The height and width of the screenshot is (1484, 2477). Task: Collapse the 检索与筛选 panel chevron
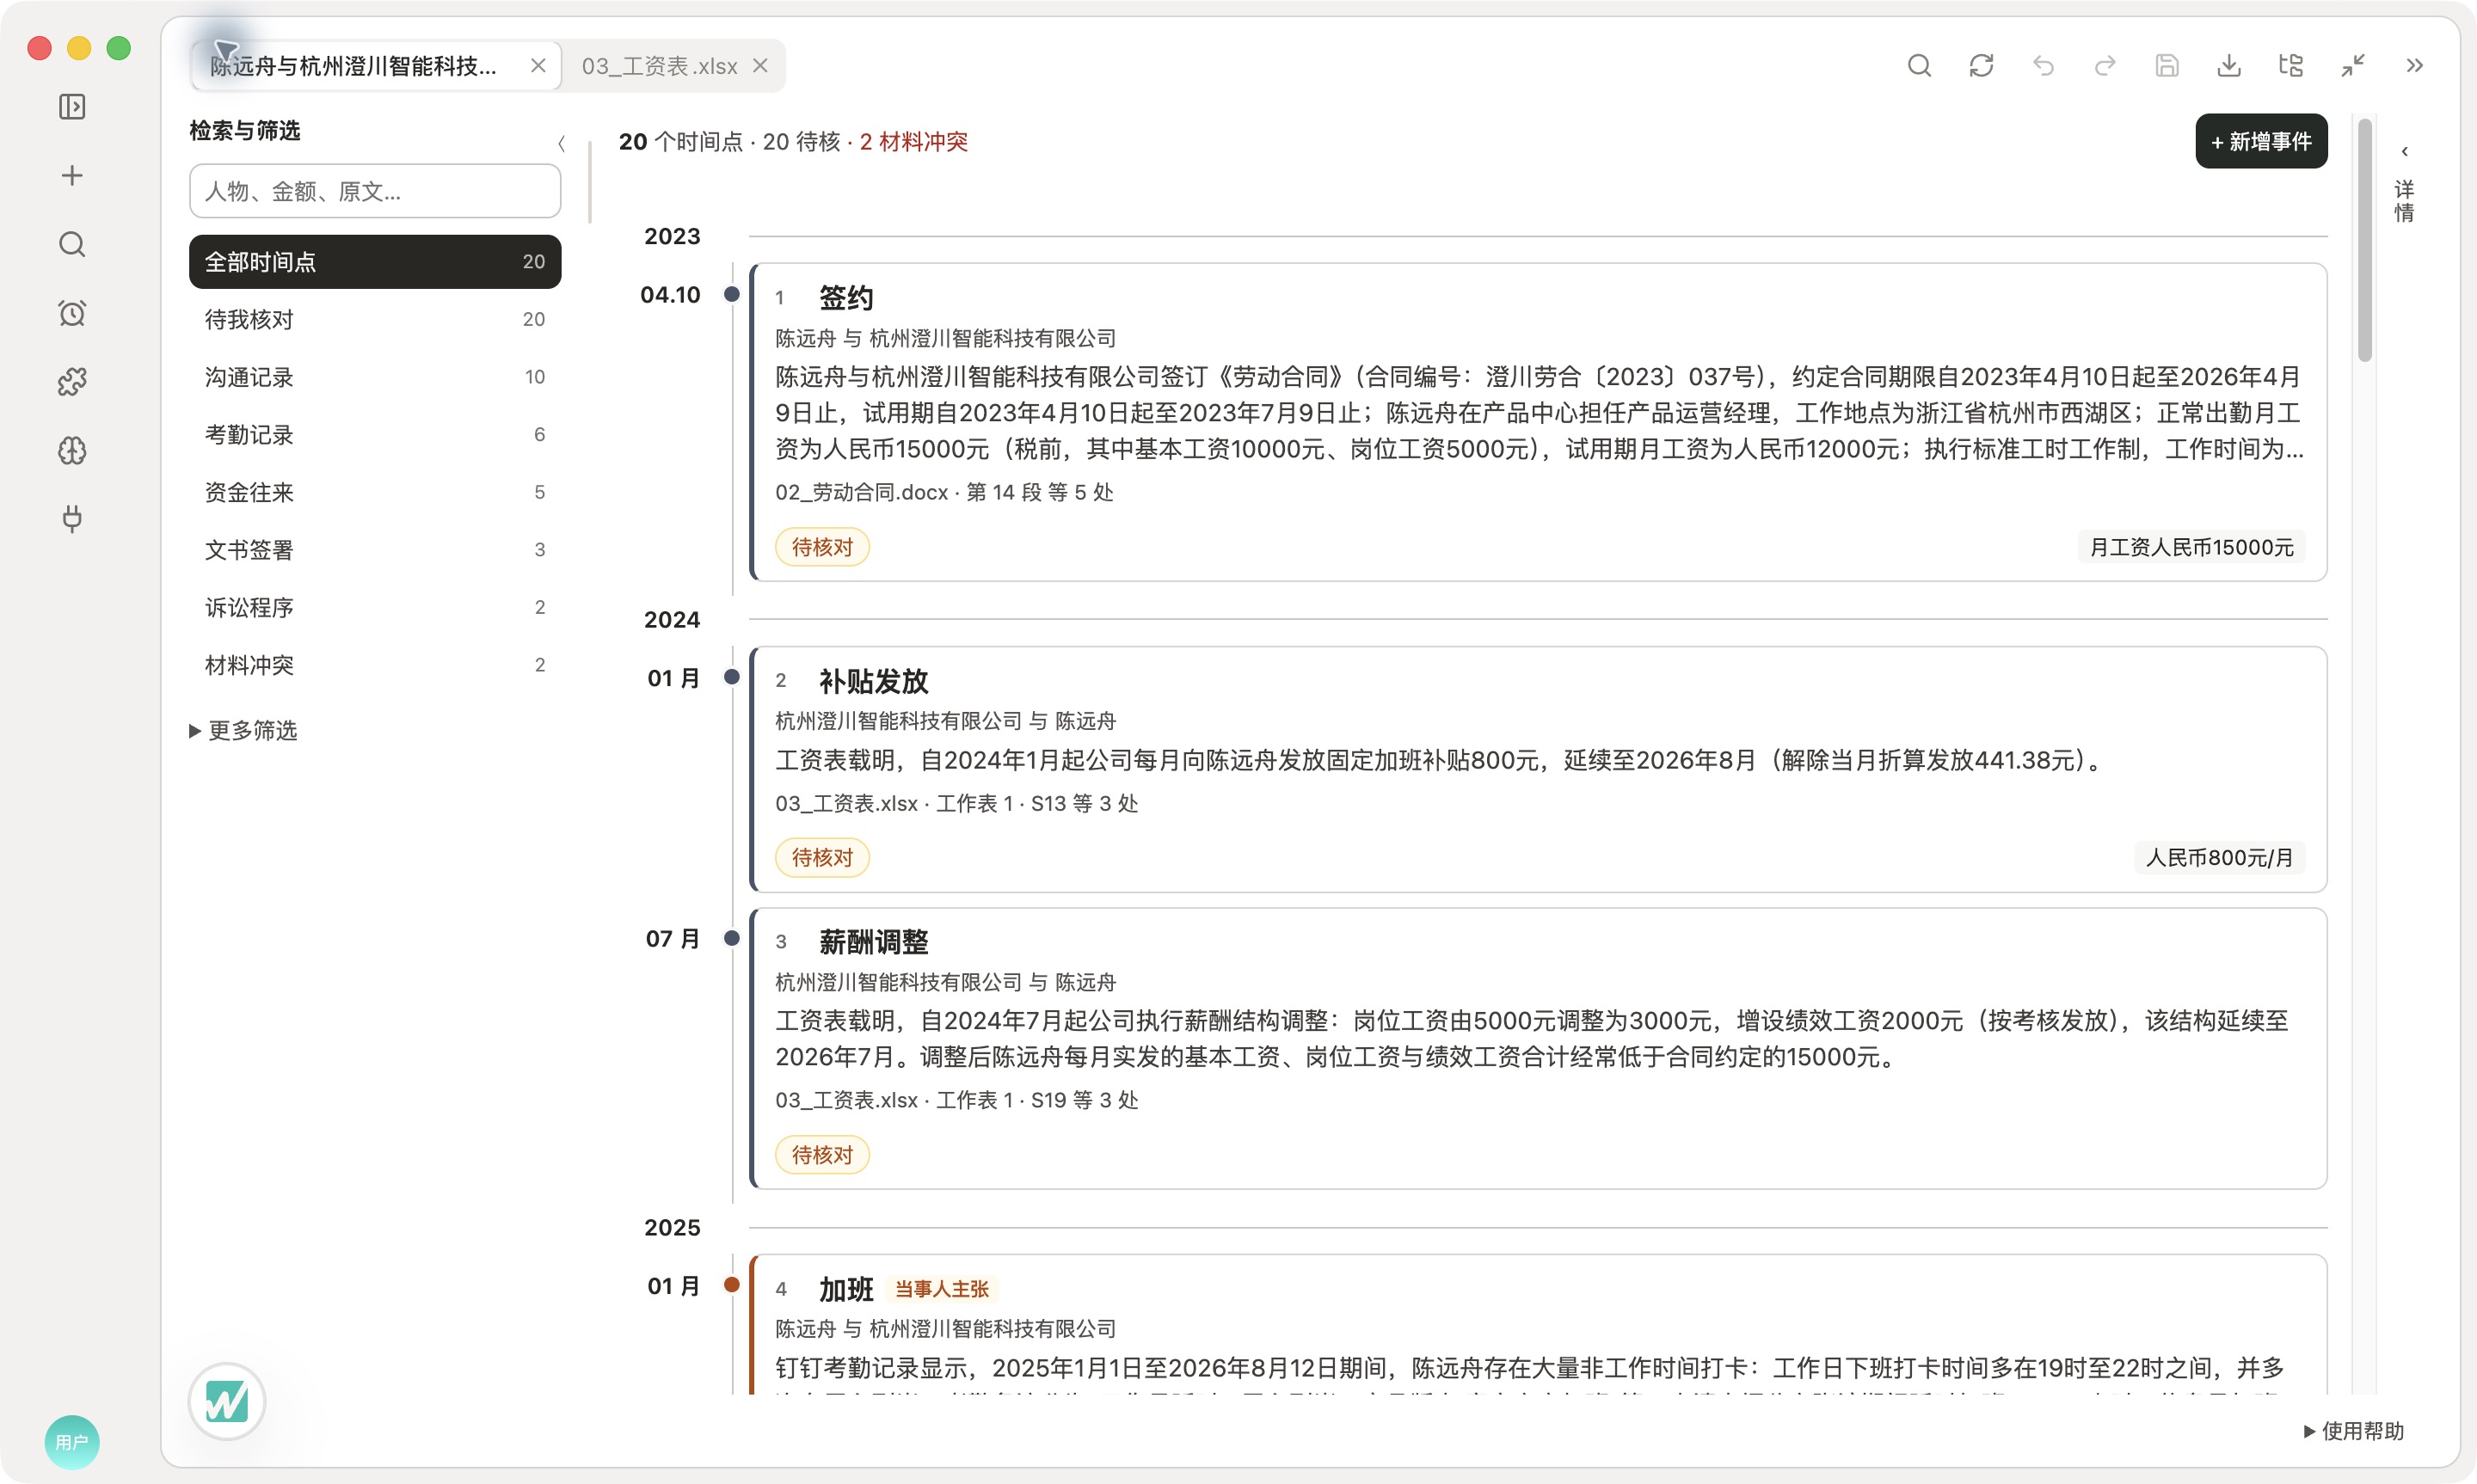tap(561, 143)
